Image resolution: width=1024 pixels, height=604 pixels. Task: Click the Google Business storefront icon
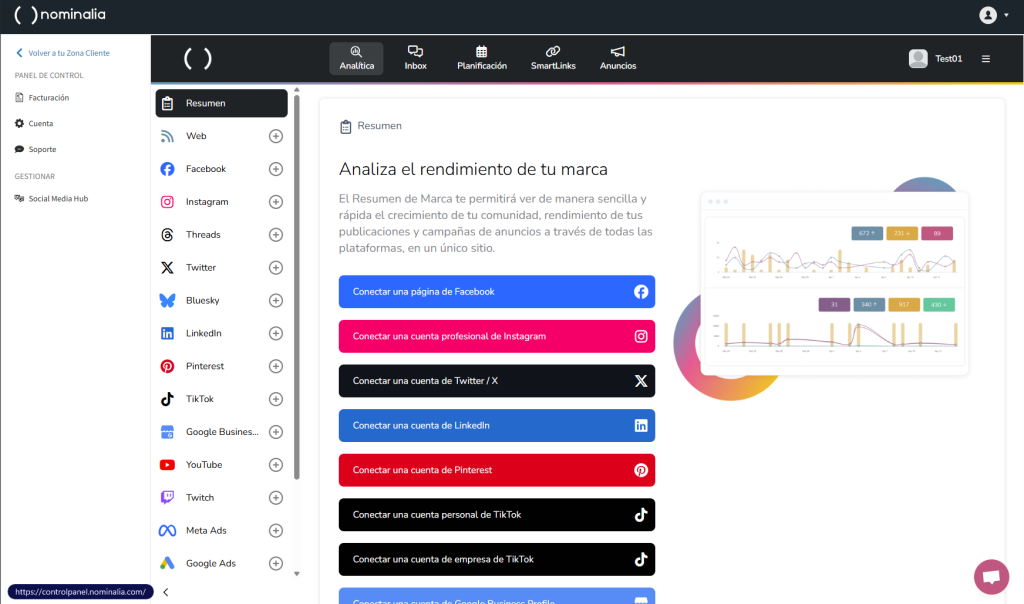[167, 432]
